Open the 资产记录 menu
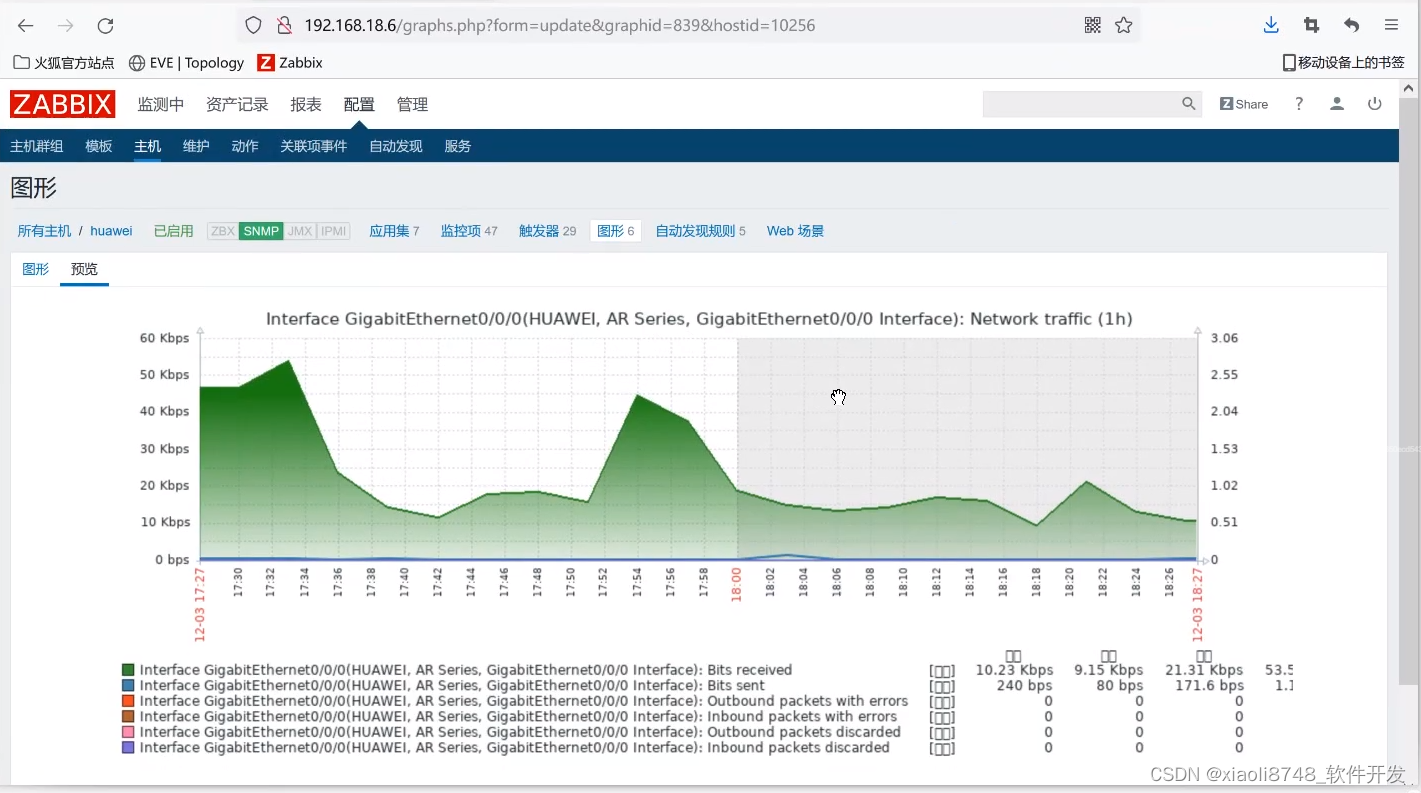 237,104
